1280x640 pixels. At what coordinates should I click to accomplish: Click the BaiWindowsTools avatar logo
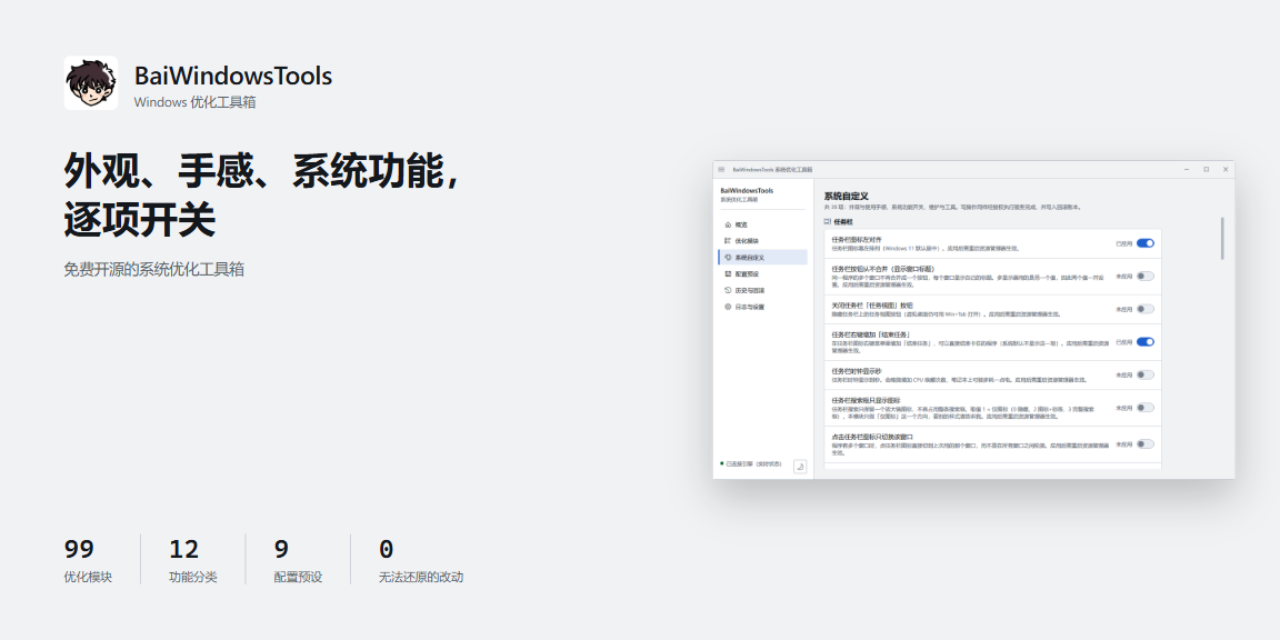(x=91, y=83)
